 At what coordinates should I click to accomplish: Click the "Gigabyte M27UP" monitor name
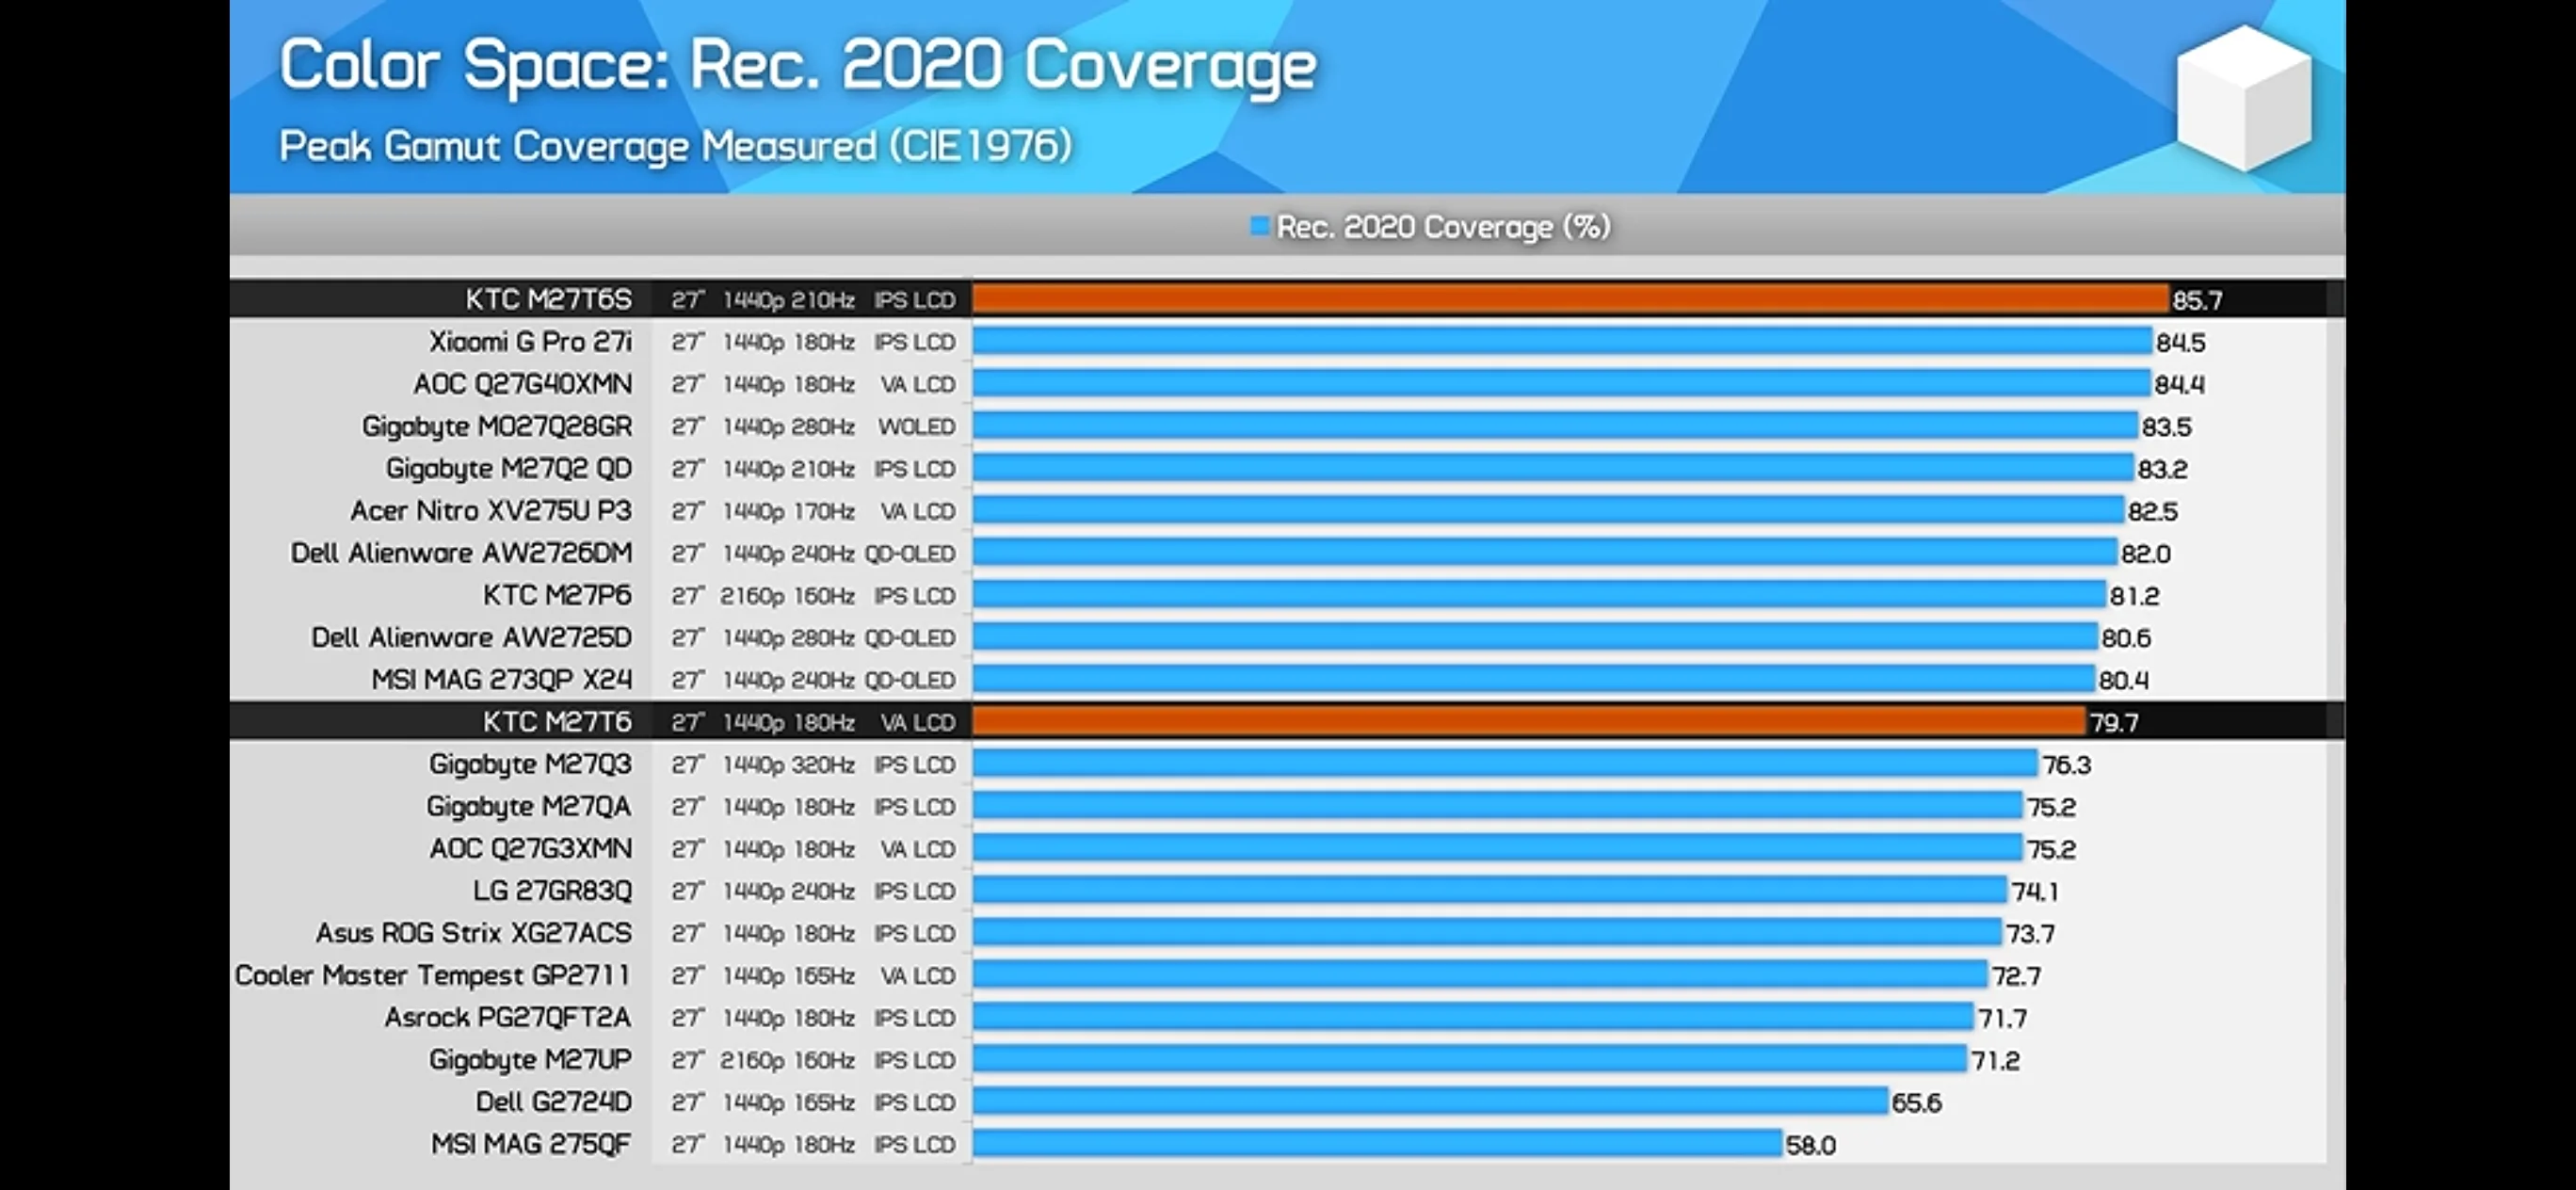click(x=530, y=1060)
